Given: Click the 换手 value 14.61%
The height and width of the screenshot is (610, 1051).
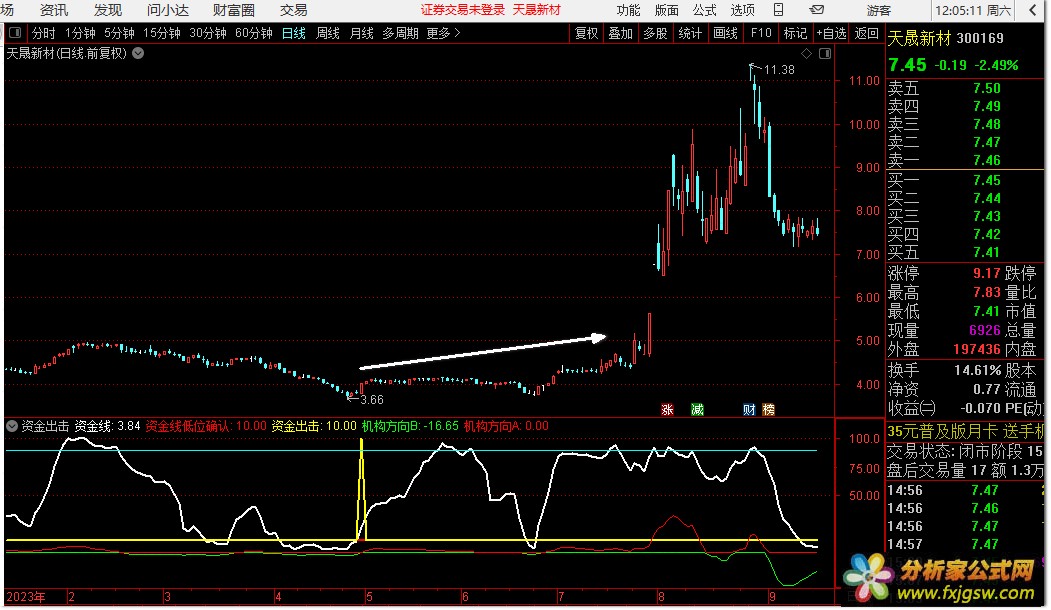Looking at the screenshot, I should click(978, 370).
